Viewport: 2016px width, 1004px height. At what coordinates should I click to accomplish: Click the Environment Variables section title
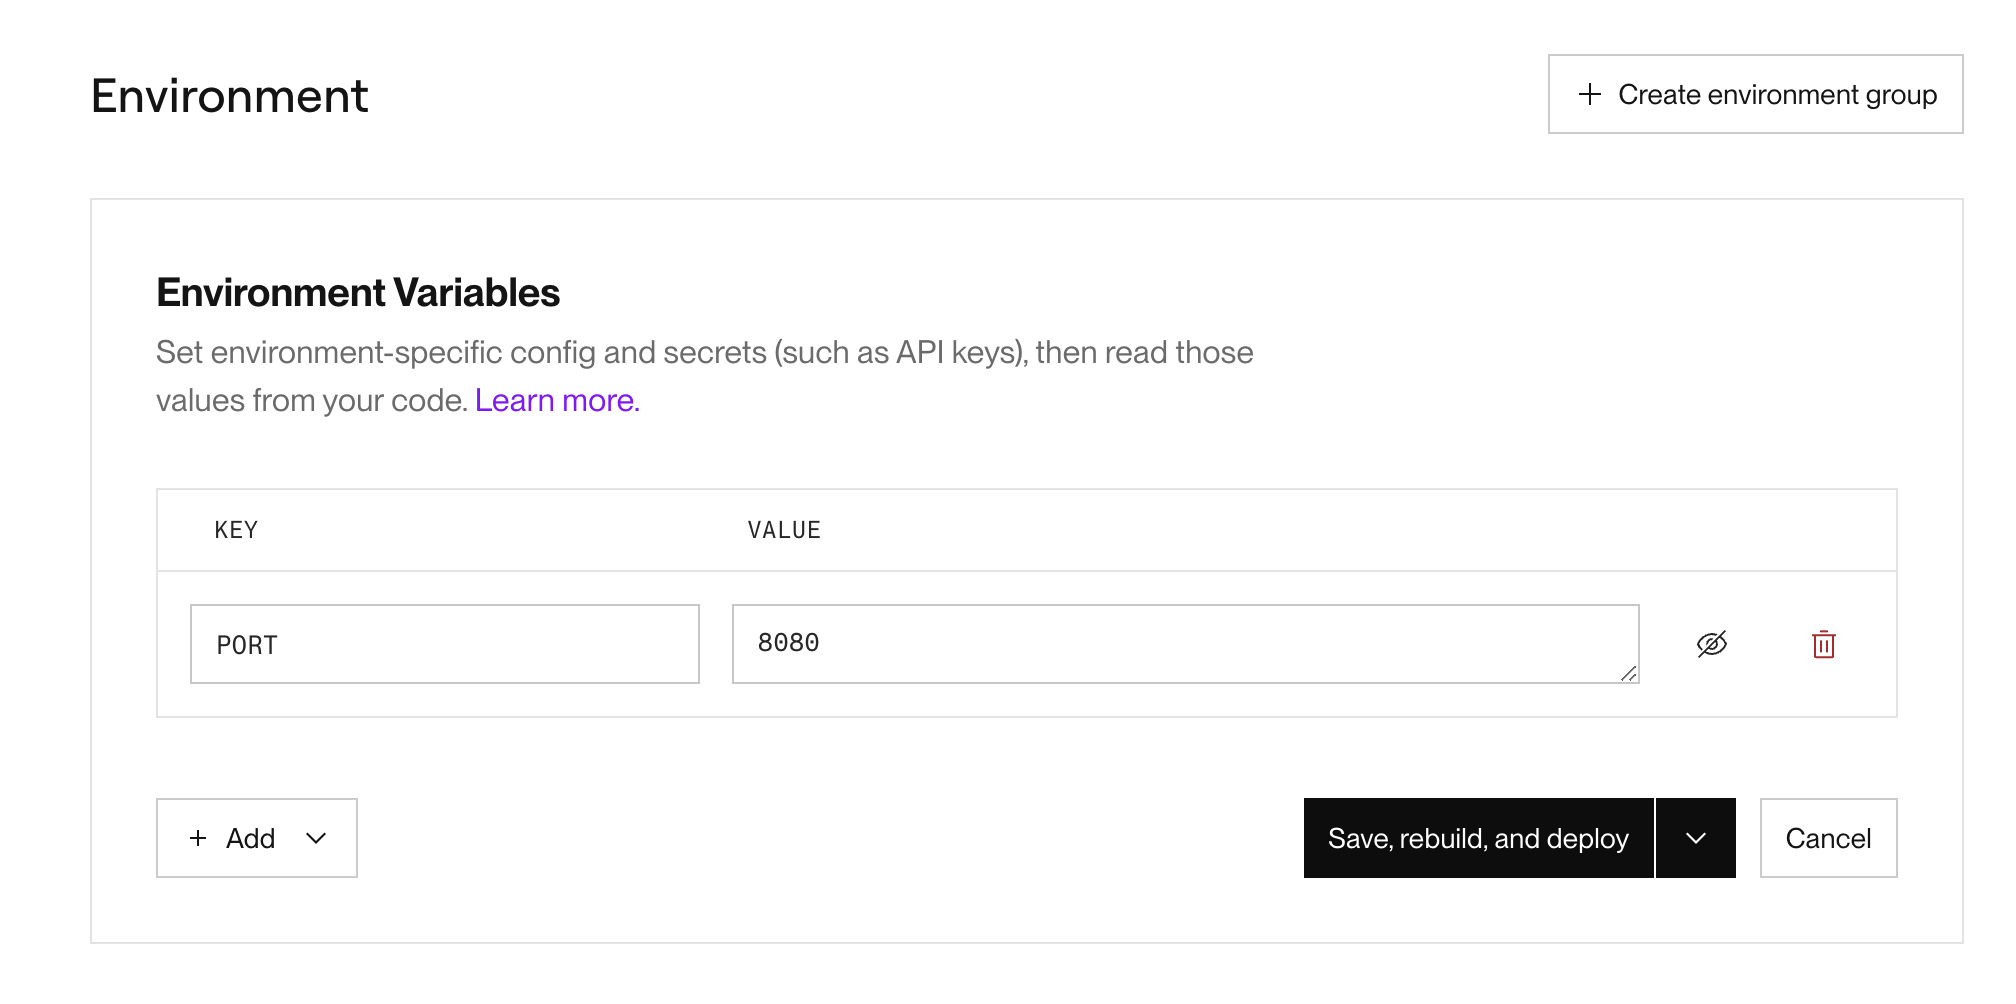click(358, 293)
